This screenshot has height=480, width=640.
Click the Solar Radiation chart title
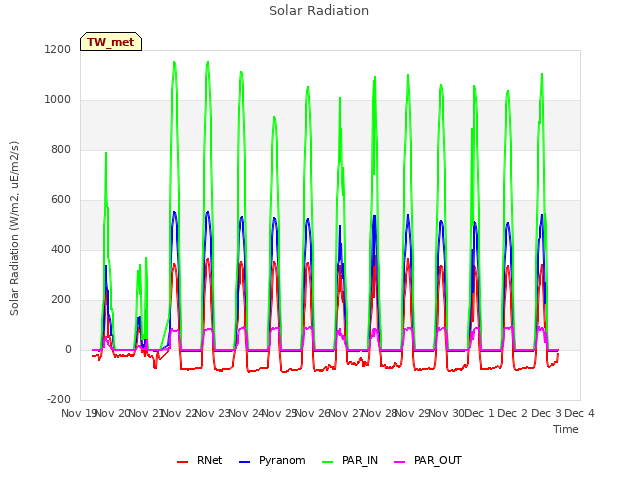[x=319, y=11]
